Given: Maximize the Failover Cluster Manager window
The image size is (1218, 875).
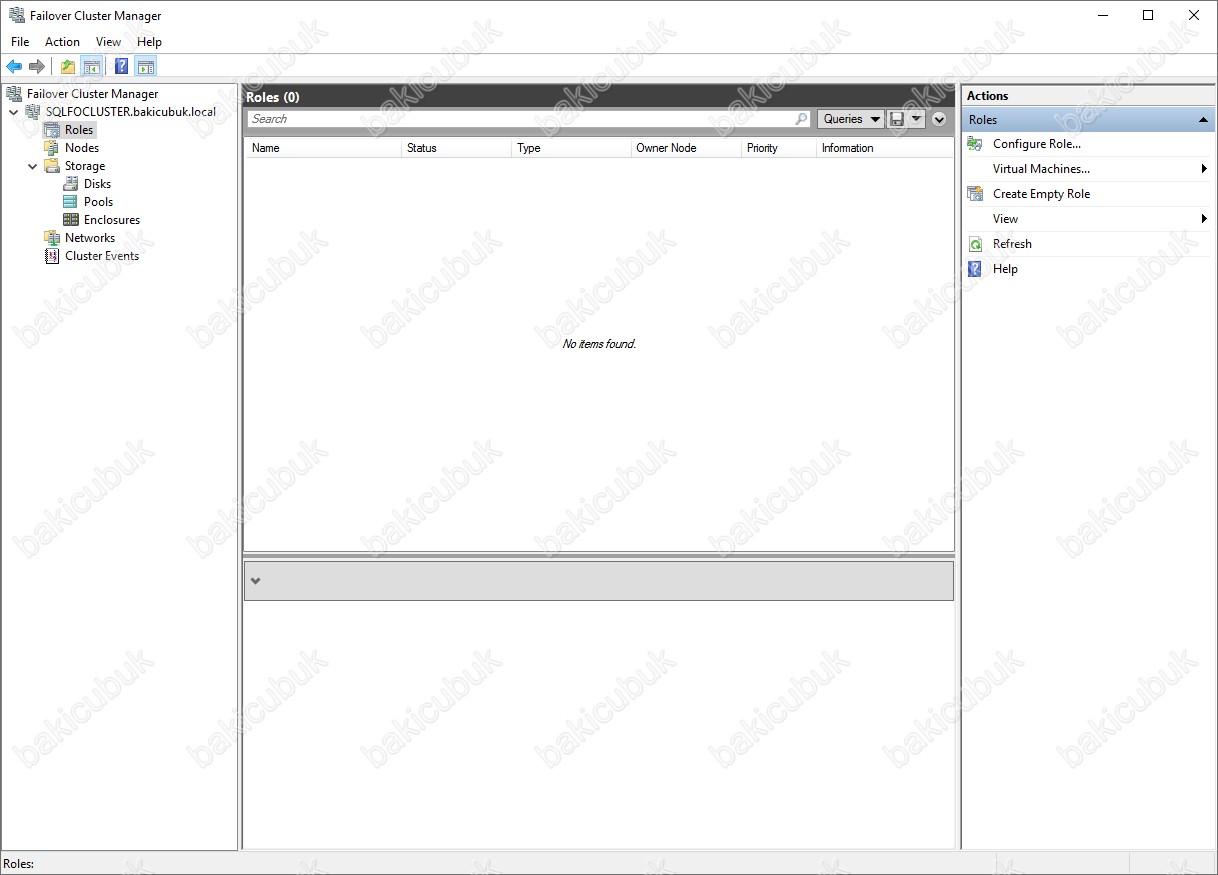Looking at the screenshot, I should click(1148, 15).
